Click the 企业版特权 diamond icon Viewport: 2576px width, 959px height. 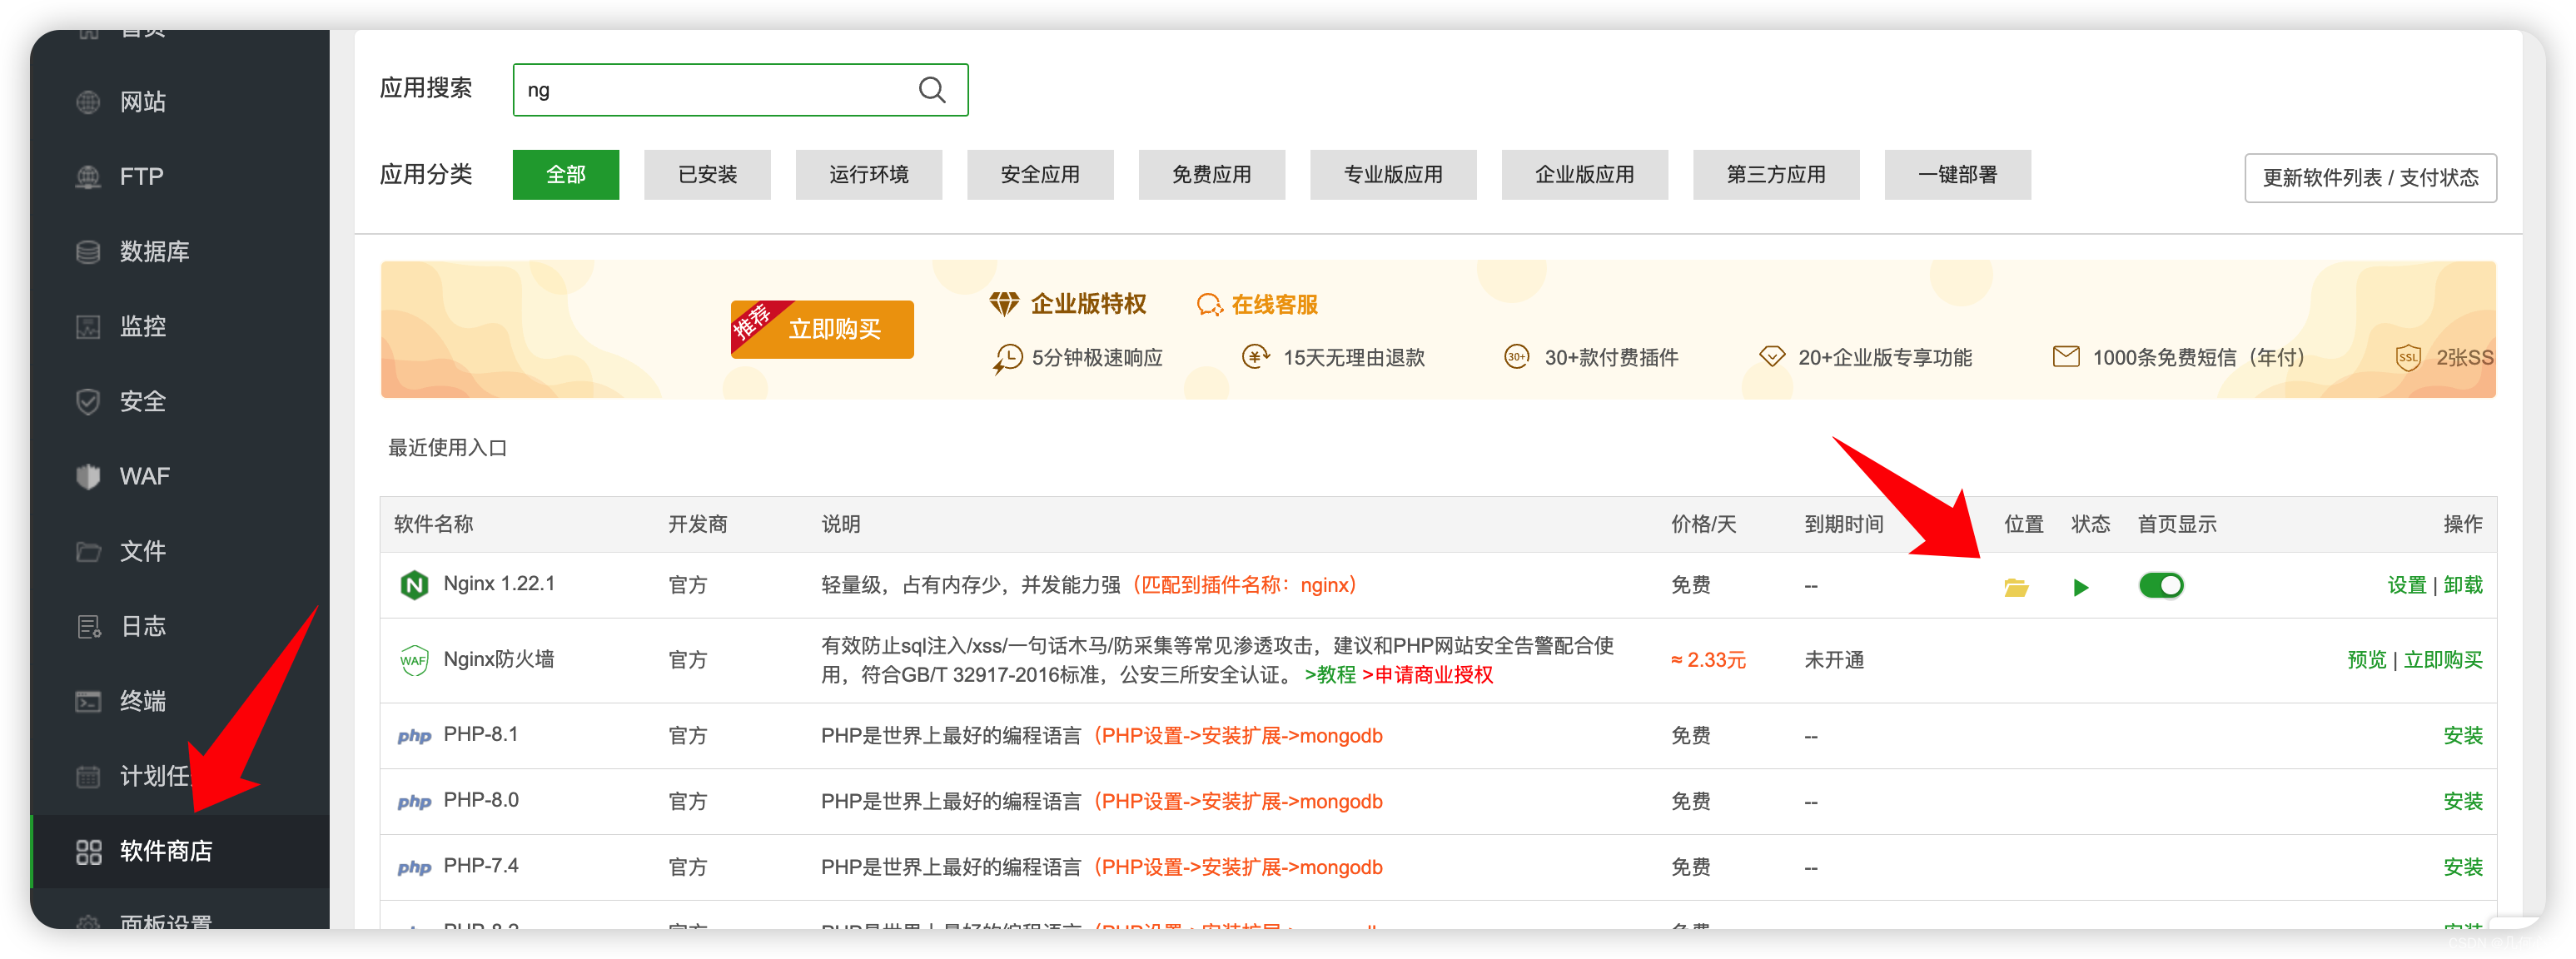pos(1004,304)
